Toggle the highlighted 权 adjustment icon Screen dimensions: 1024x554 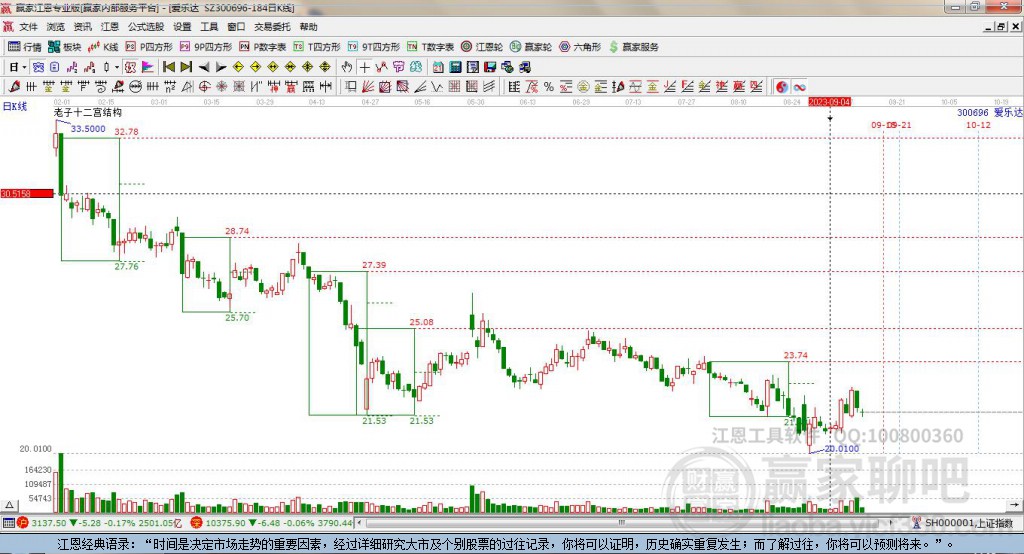tap(130, 67)
